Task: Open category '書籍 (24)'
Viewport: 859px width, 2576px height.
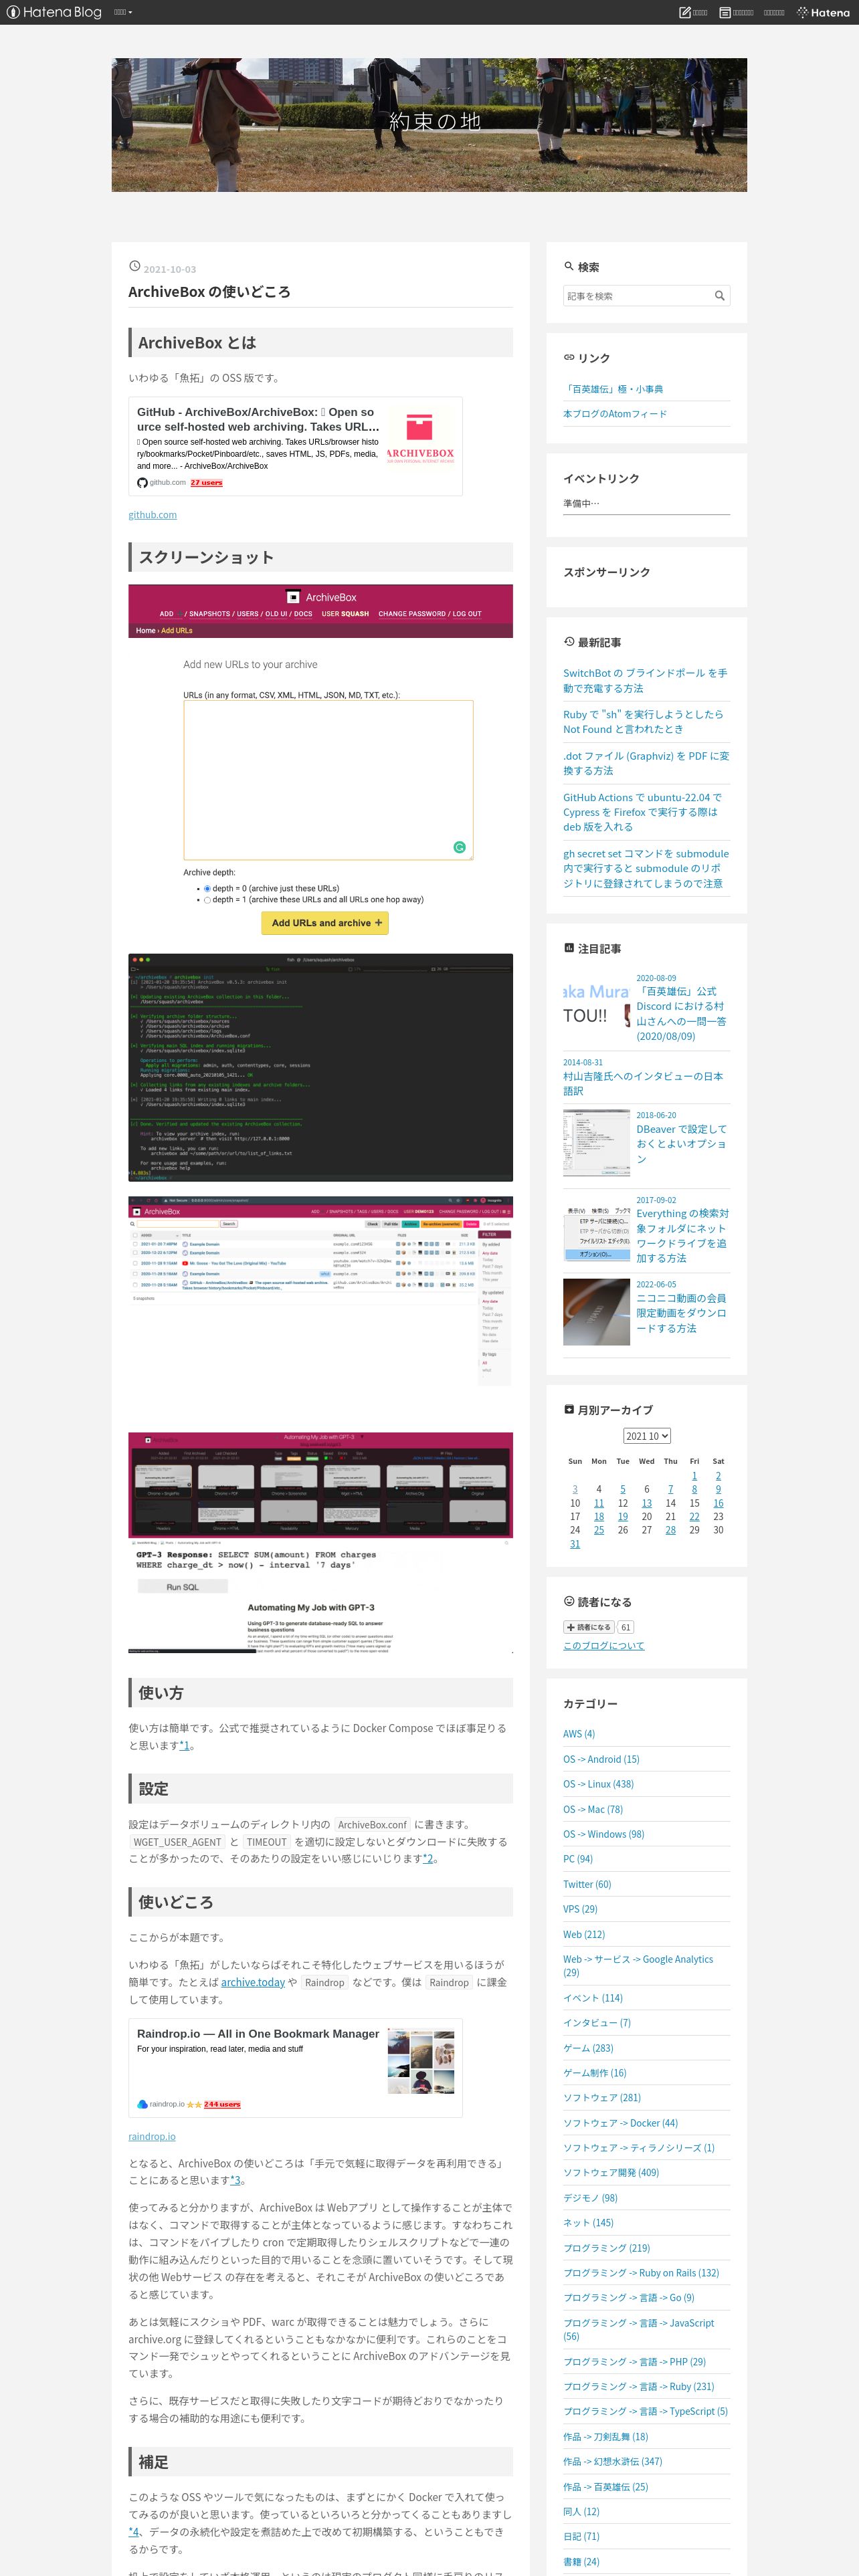Action: (581, 2561)
